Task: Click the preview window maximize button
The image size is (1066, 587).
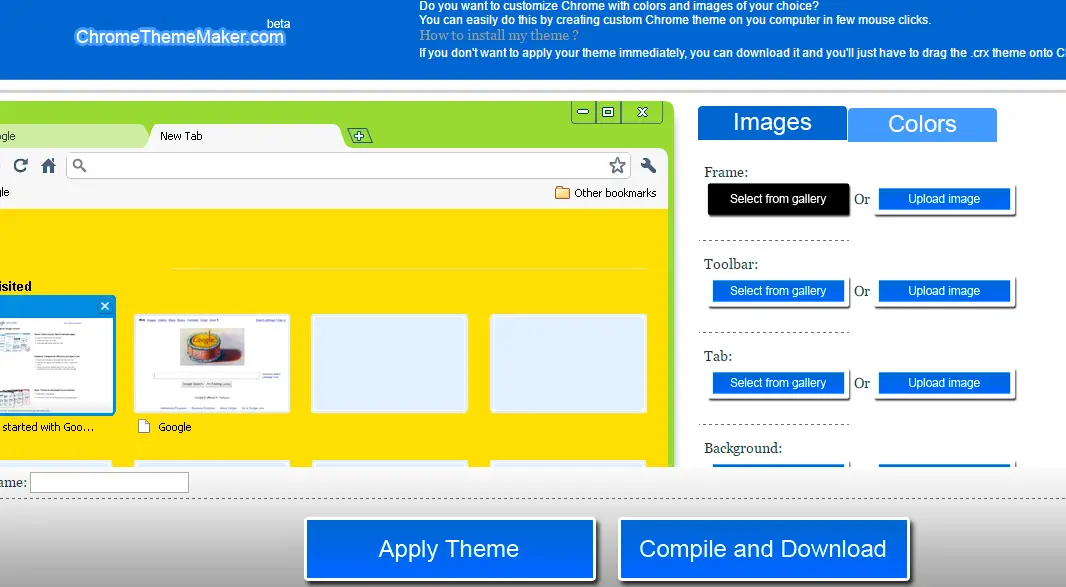Action: click(x=608, y=112)
